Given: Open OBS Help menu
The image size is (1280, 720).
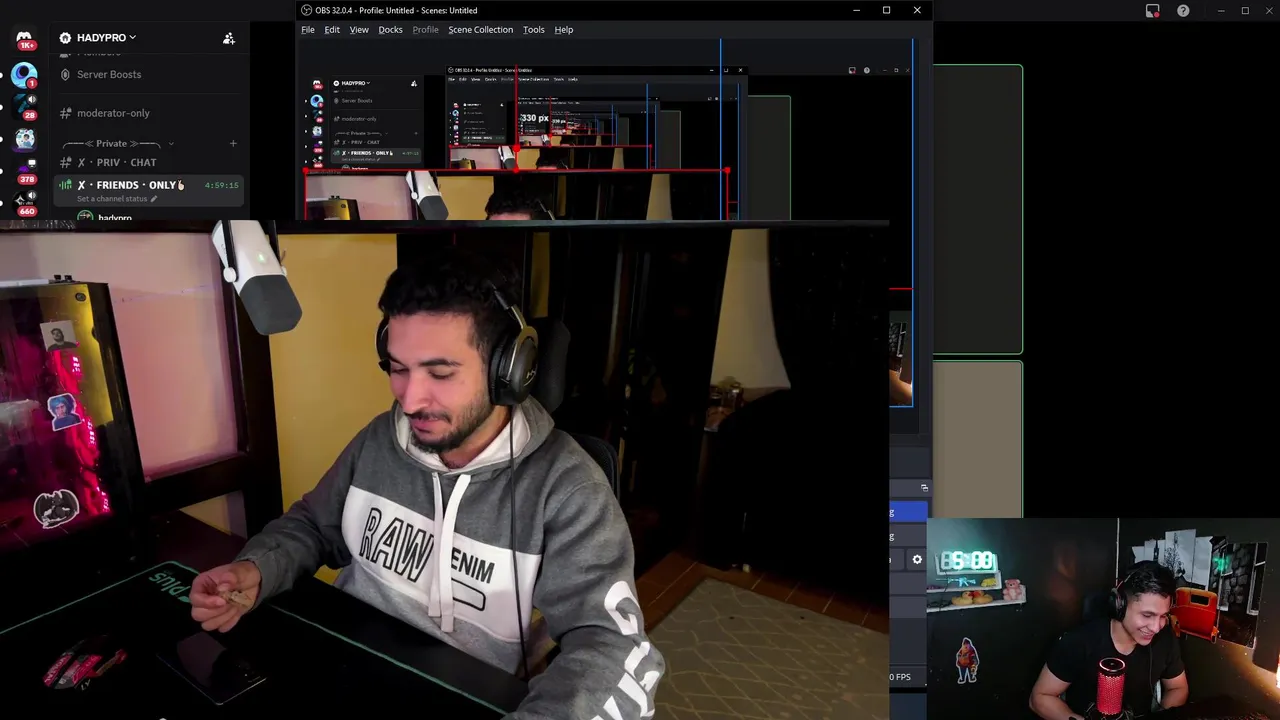Looking at the screenshot, I should [x=564, y=30].
